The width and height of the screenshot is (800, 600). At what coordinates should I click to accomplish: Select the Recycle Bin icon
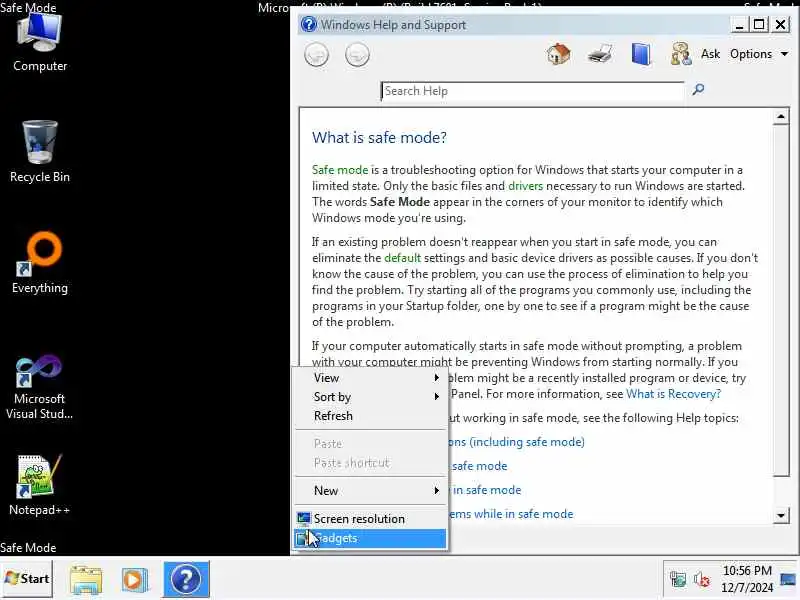(40, 152)
